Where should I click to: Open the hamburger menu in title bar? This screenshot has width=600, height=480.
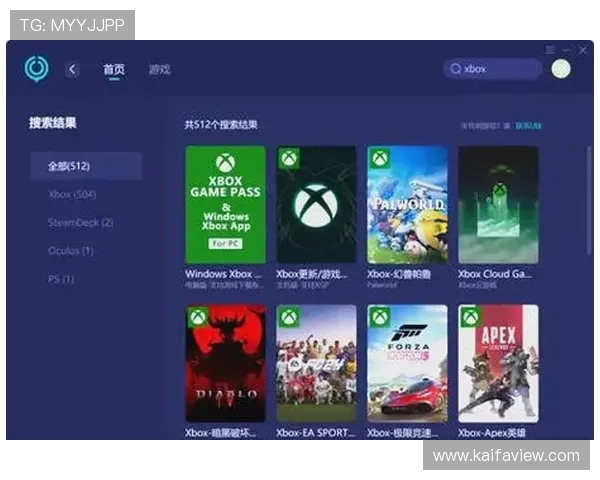(x=550, y=50)
